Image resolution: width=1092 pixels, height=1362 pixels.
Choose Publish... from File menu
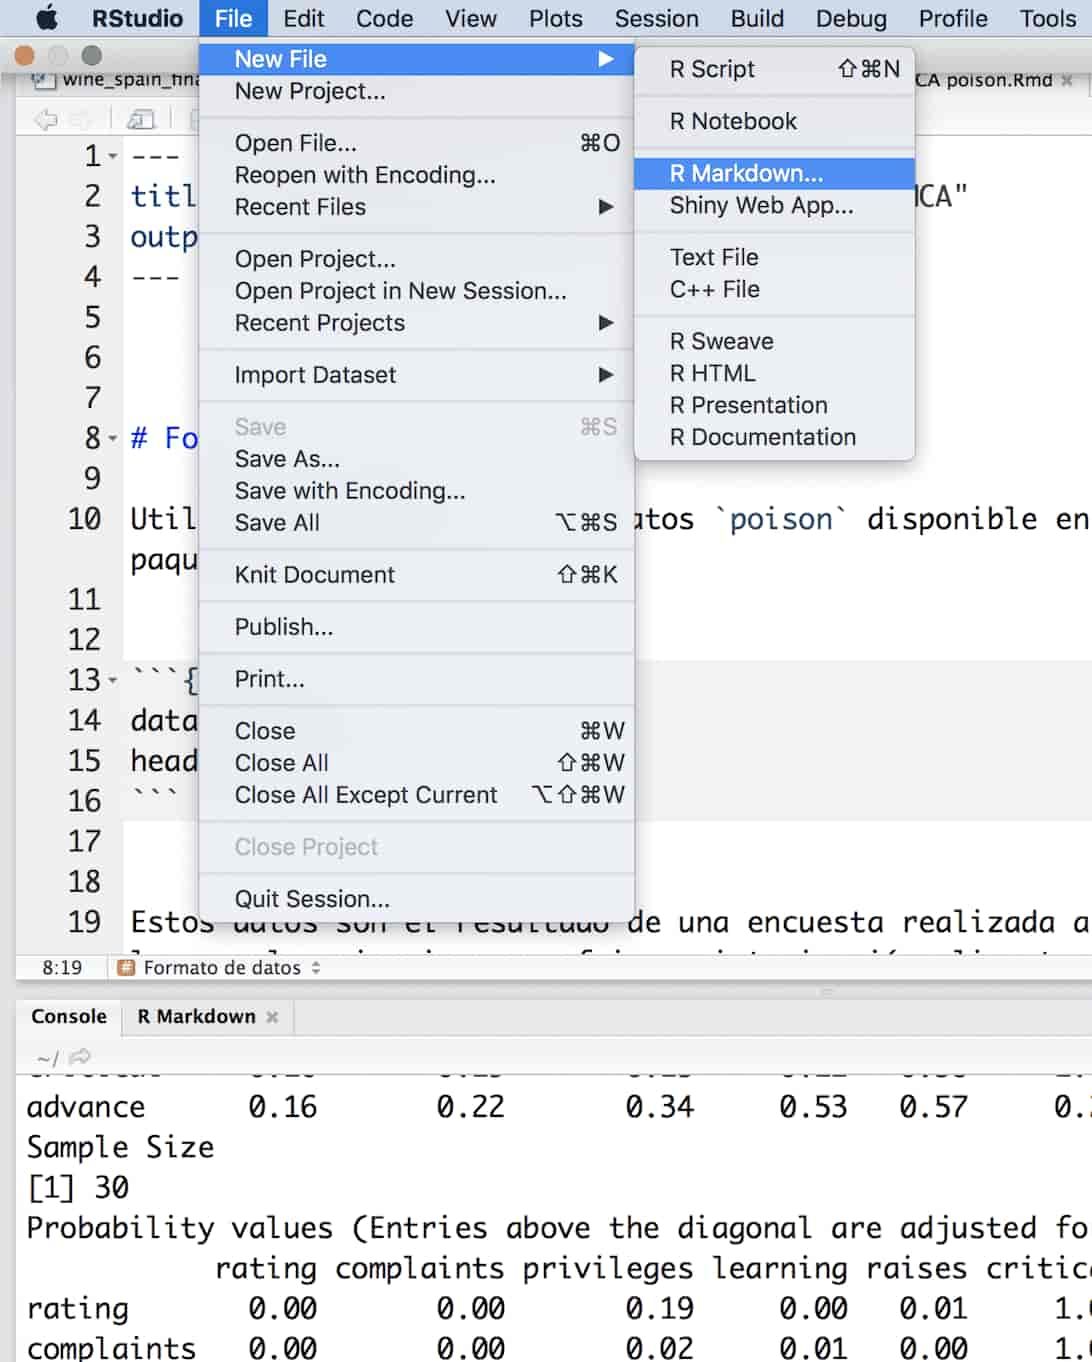click(417, 627)
